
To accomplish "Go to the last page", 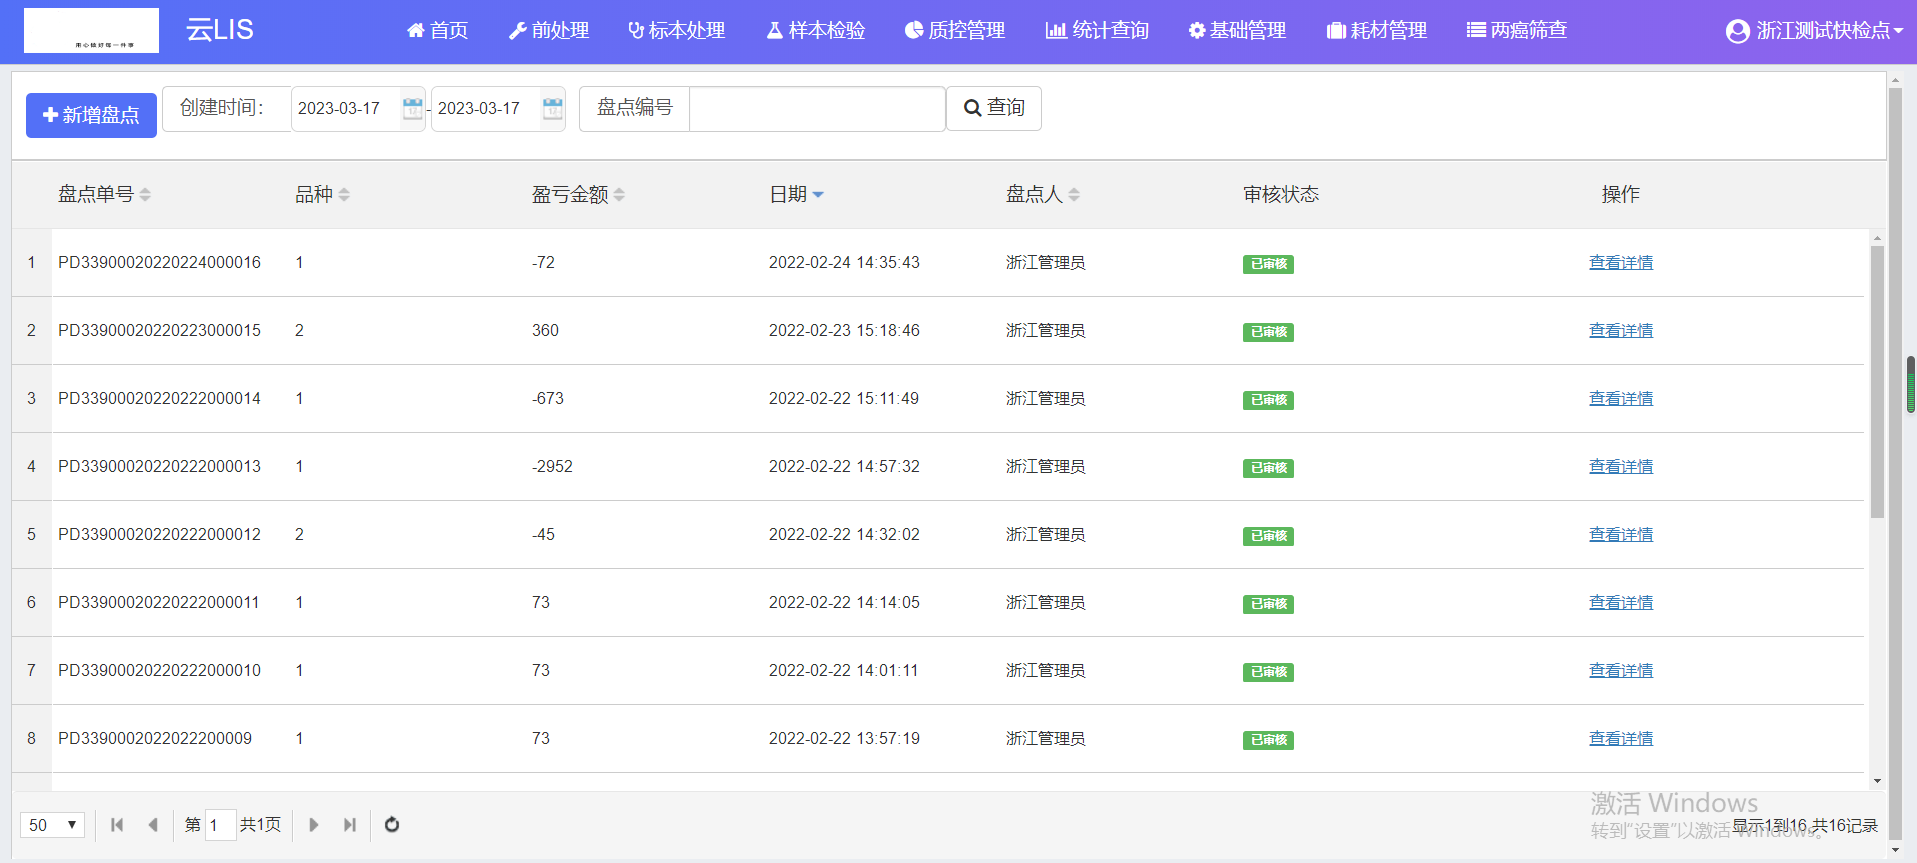I will tap(349, 825).
